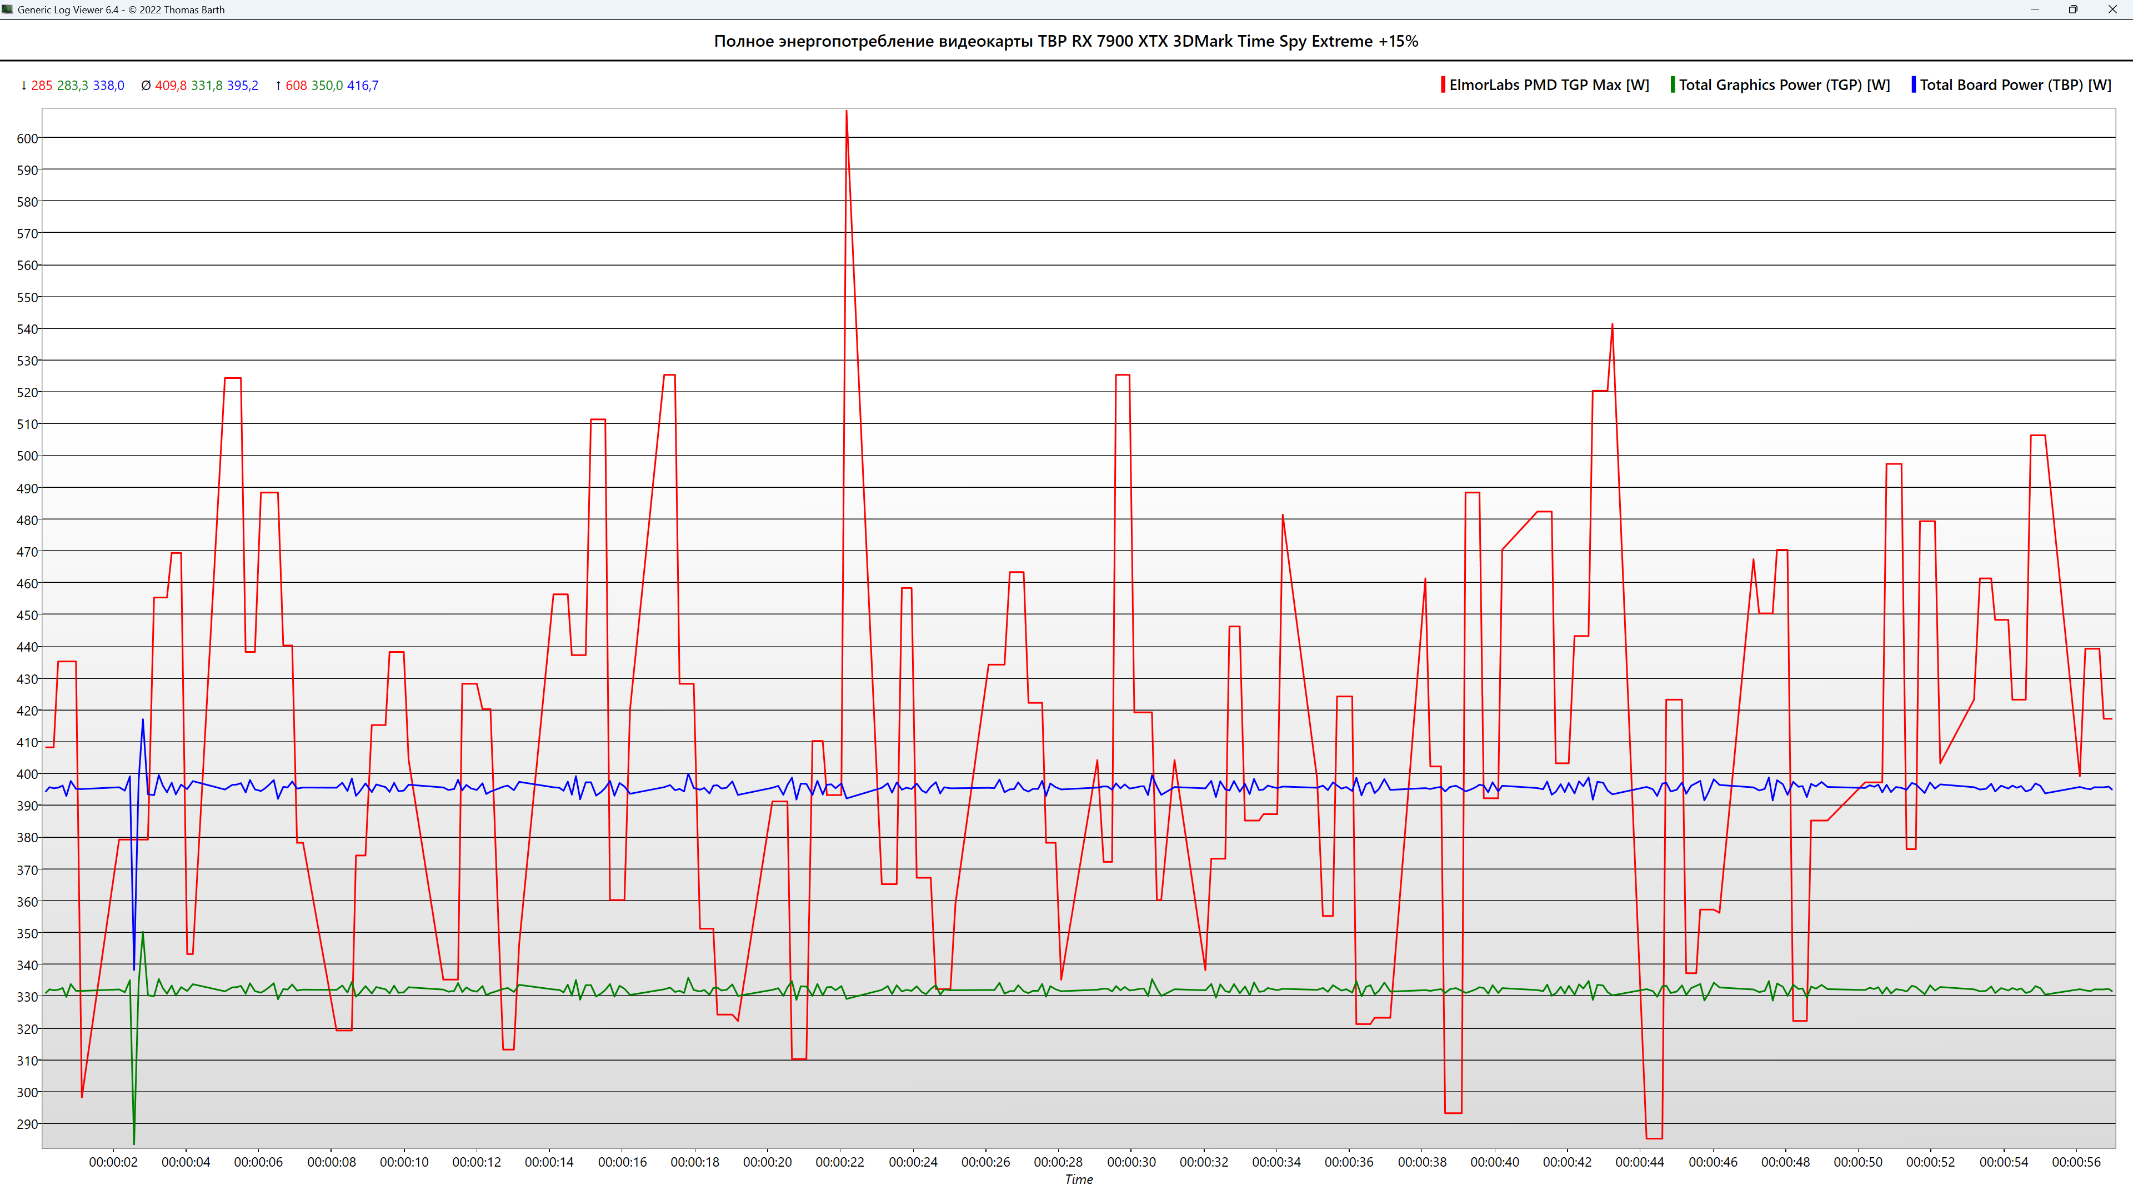
Task: Toggle ElmorLabs PMD TGP Max series label
Action: [1549, 85]
